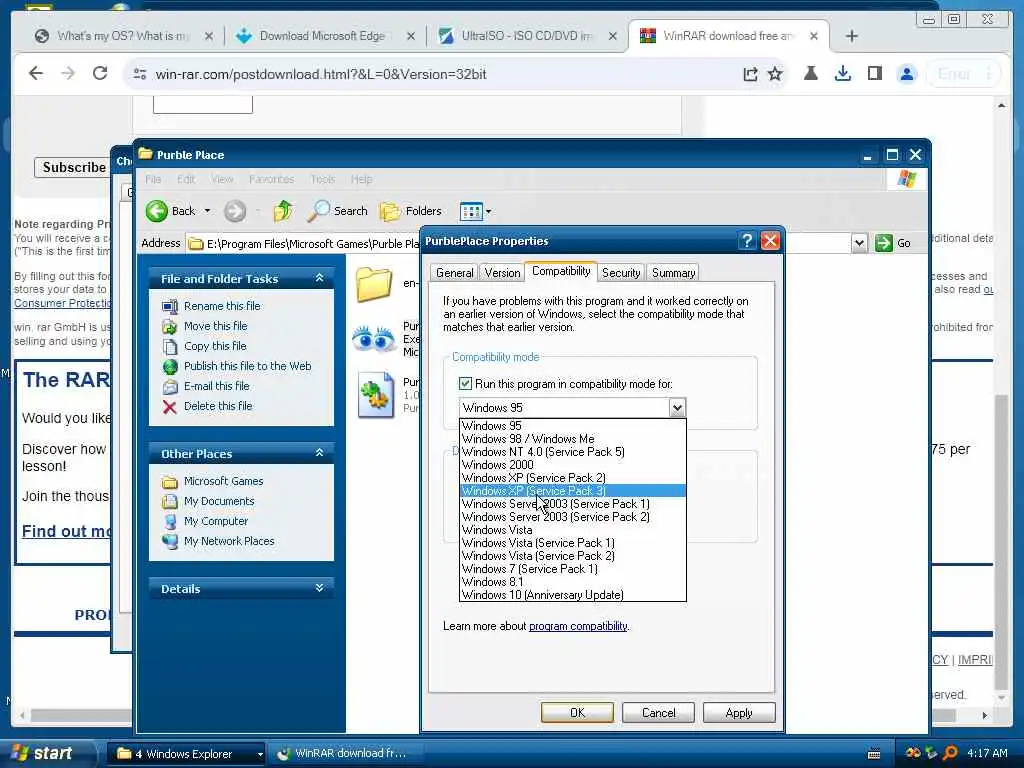Open Views button dropdown arrow
Screen dimensions: 1024x768
[488, 212]
